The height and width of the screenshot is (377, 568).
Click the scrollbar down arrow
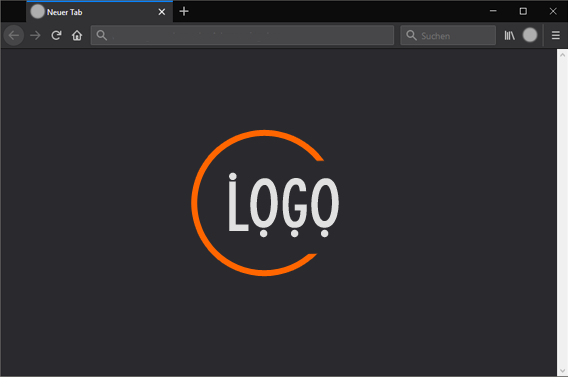point(562,370)
